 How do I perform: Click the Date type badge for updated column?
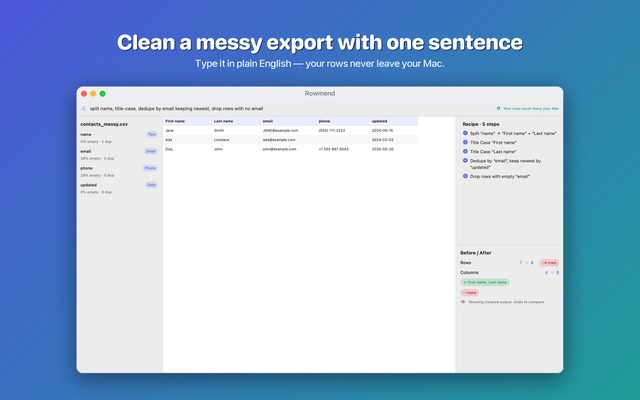click(x=151, y=185)
